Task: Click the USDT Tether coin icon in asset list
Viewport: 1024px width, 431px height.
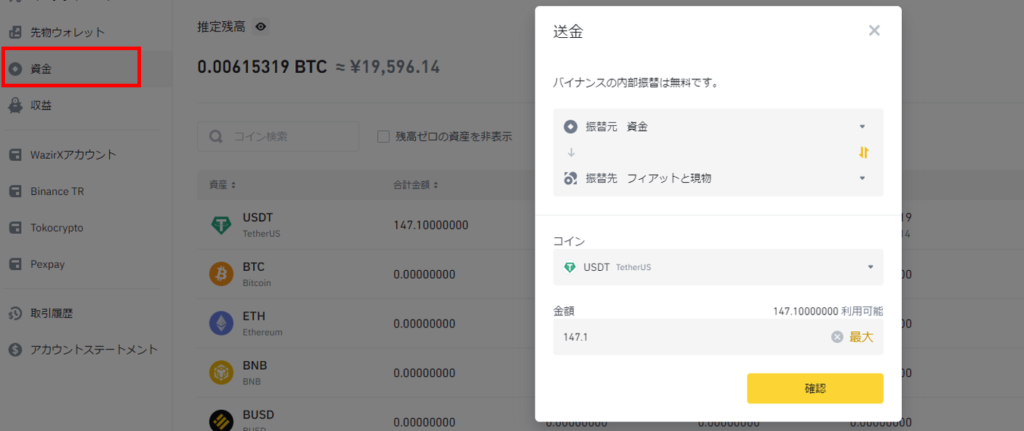Action: [x=221, y=226]
